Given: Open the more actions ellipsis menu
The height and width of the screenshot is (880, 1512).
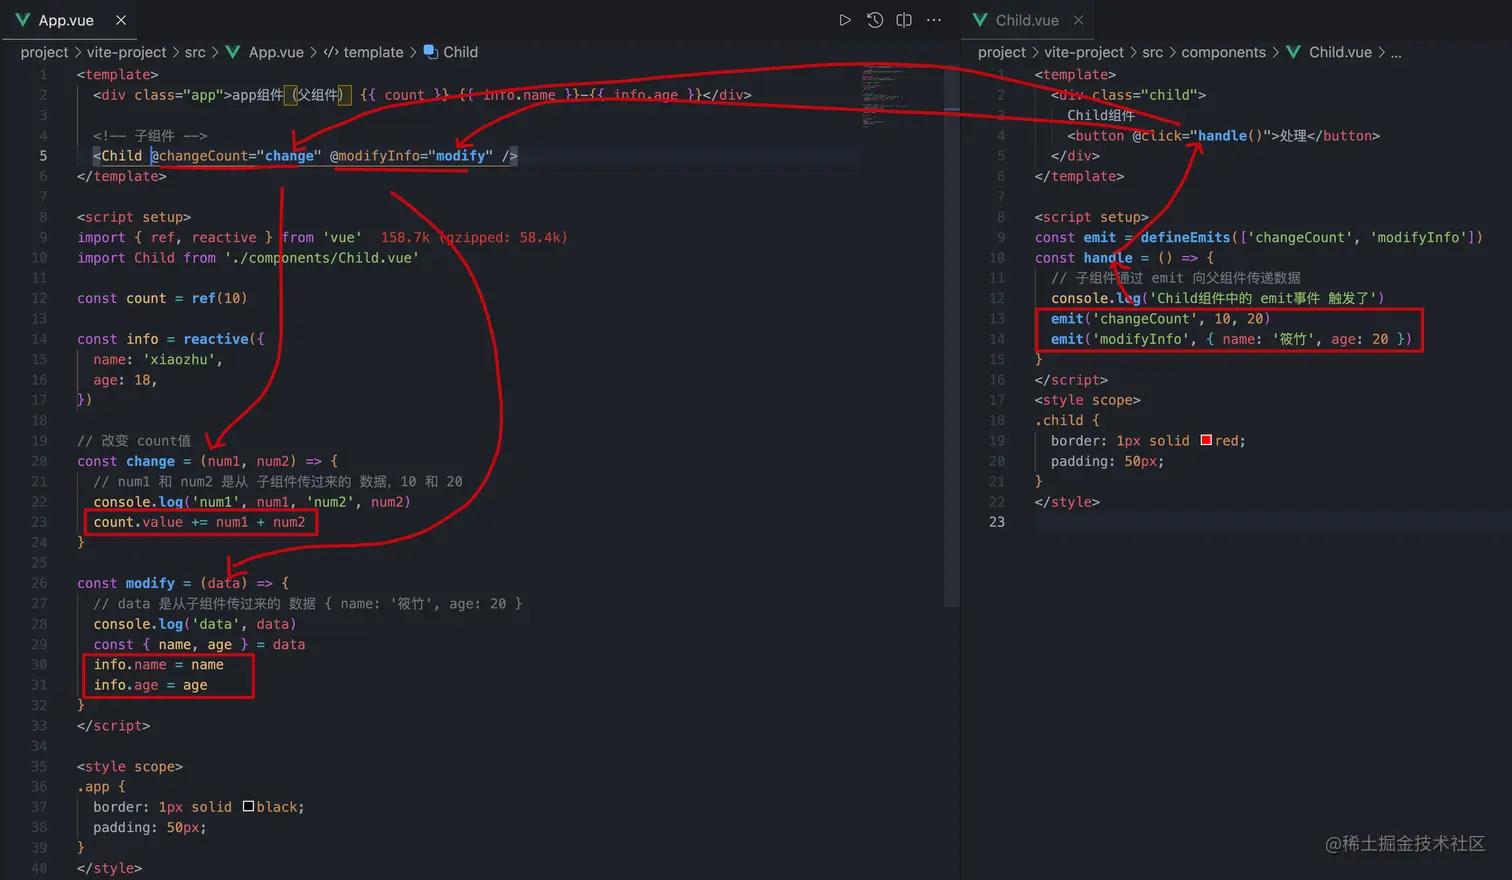Looking at the screenshot, I should click(x=934, y=20).
